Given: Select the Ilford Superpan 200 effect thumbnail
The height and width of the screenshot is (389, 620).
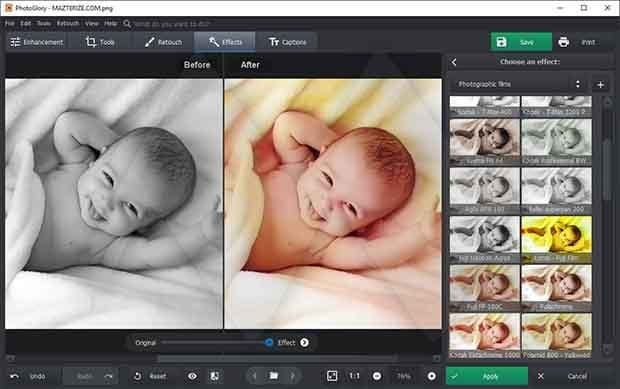Looking at the screenshot, I should click(x=557, y=191).
